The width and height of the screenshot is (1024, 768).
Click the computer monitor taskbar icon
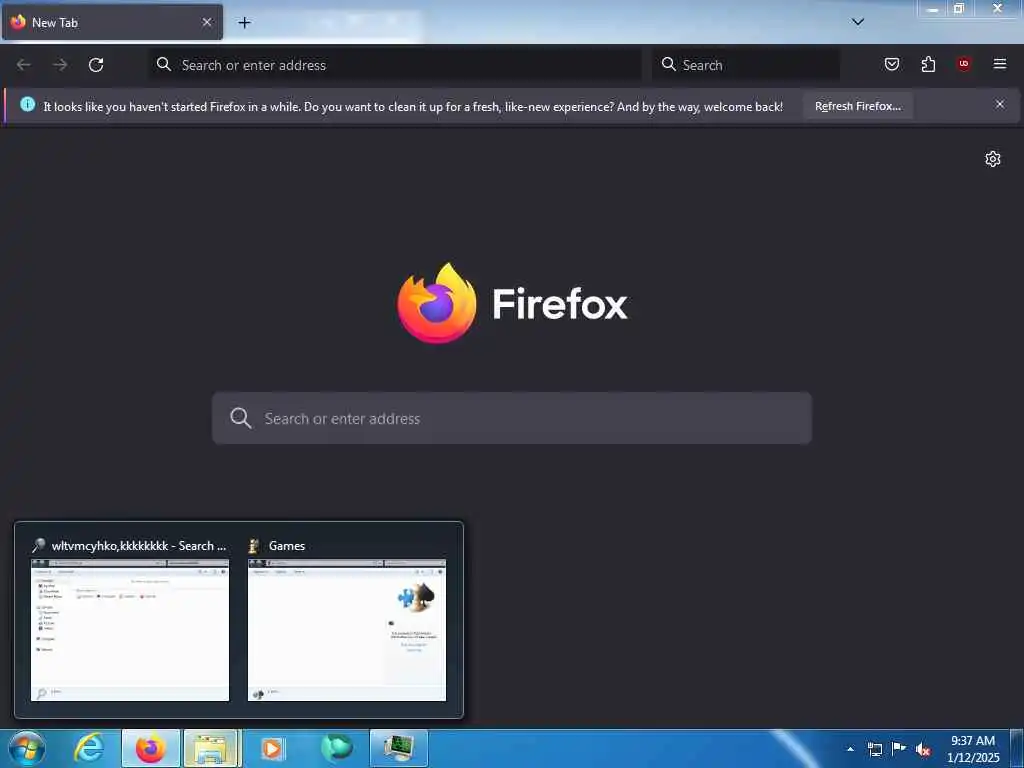pos(399,748)
